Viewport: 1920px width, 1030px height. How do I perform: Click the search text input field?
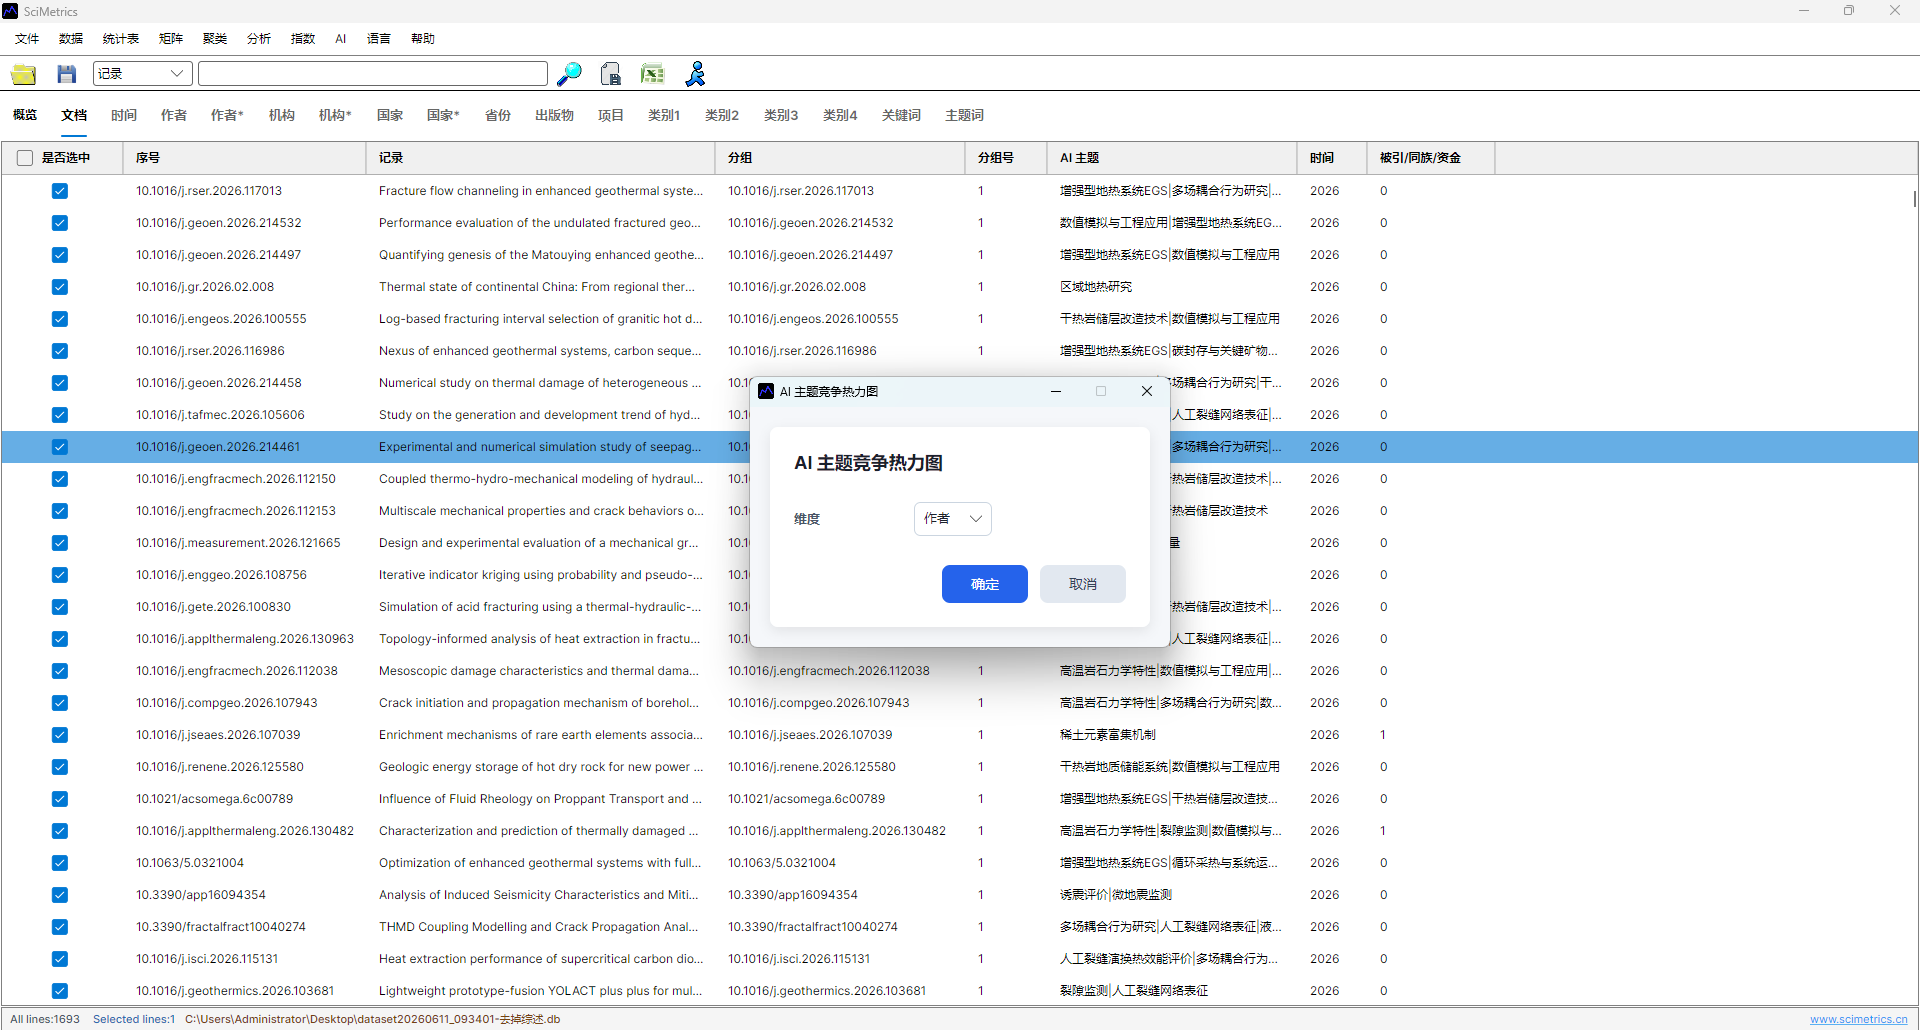click(x=373, y=74)
